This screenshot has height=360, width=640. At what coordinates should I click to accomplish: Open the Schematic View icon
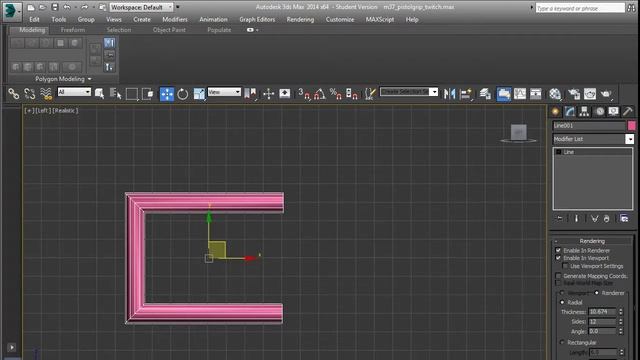(536, 94)
